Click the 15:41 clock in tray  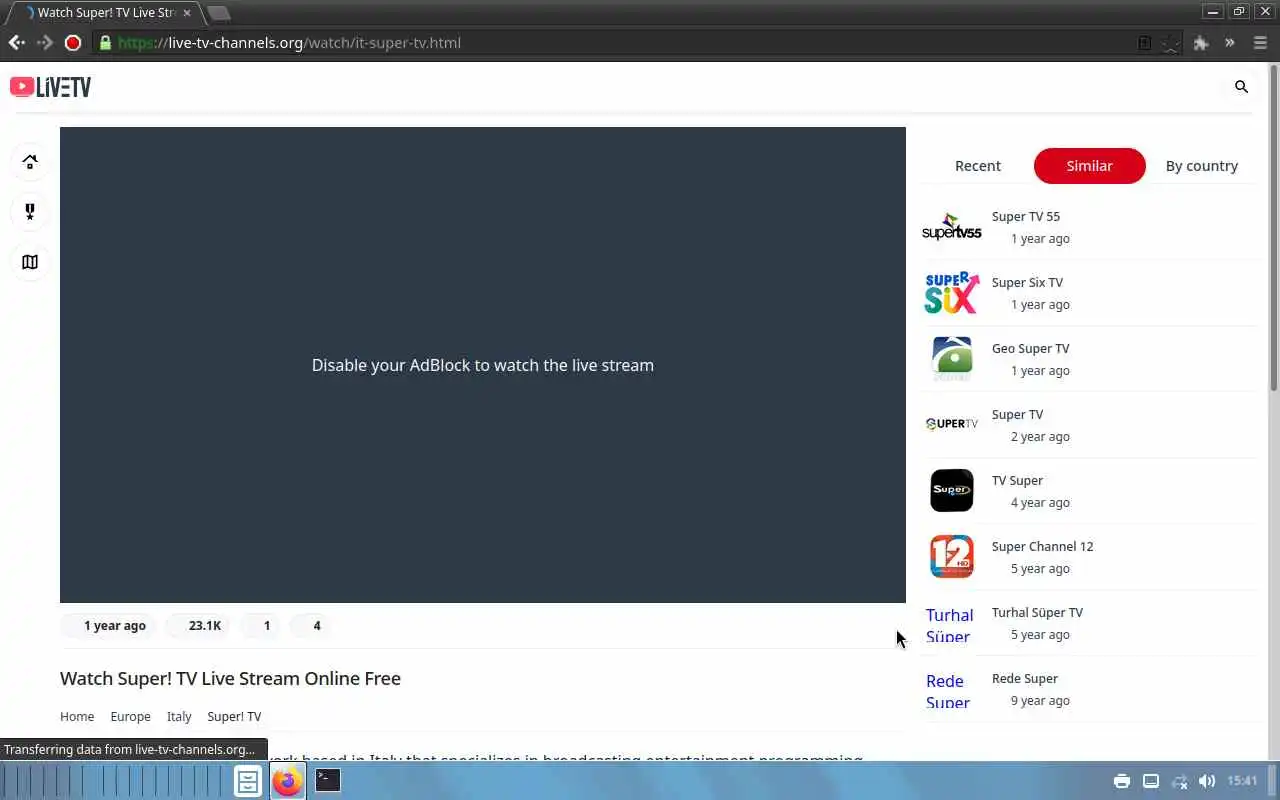click(1242, 781)
